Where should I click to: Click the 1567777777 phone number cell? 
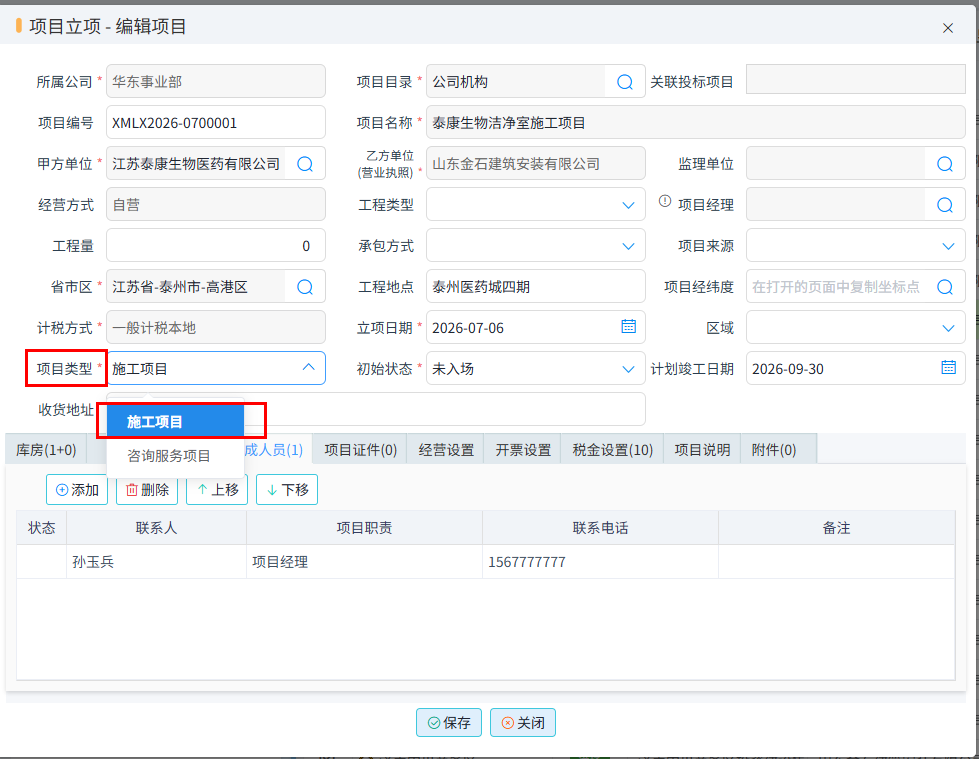pos(600,562)
